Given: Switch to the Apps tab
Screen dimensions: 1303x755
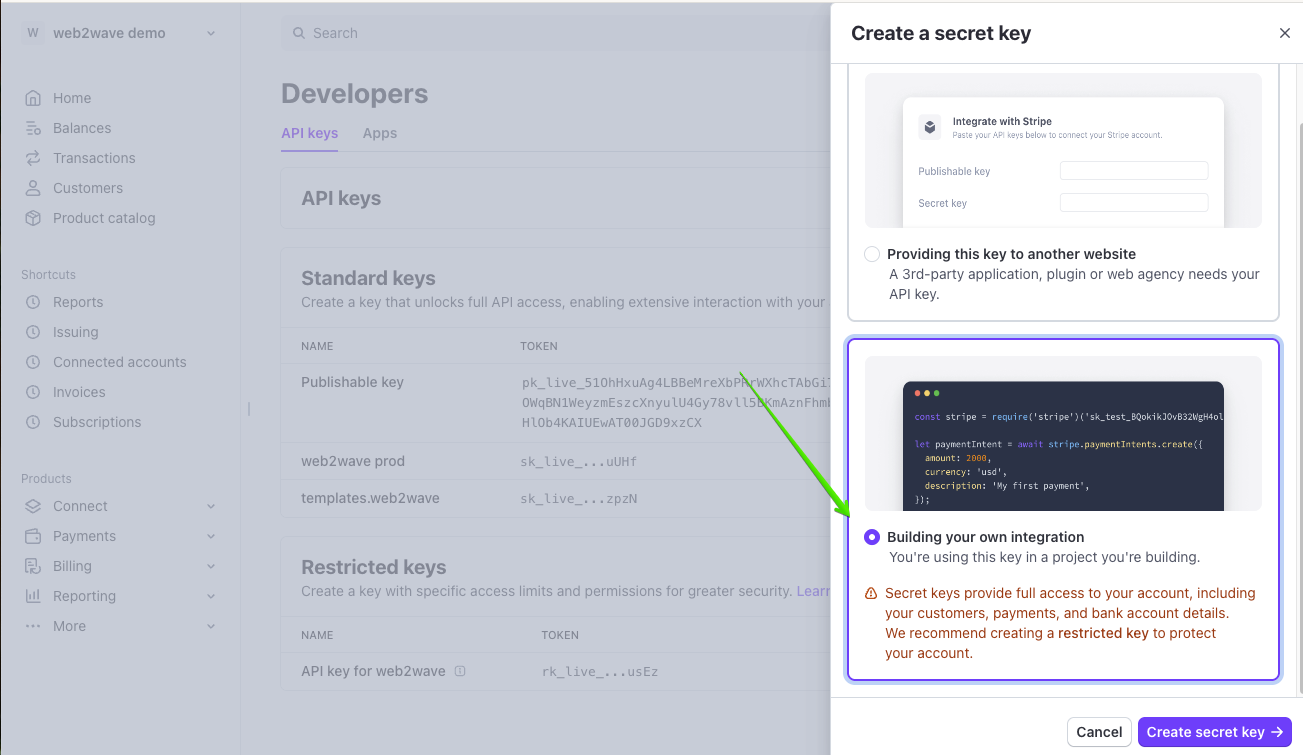Looking at the screenshot, I should [380, 133].
